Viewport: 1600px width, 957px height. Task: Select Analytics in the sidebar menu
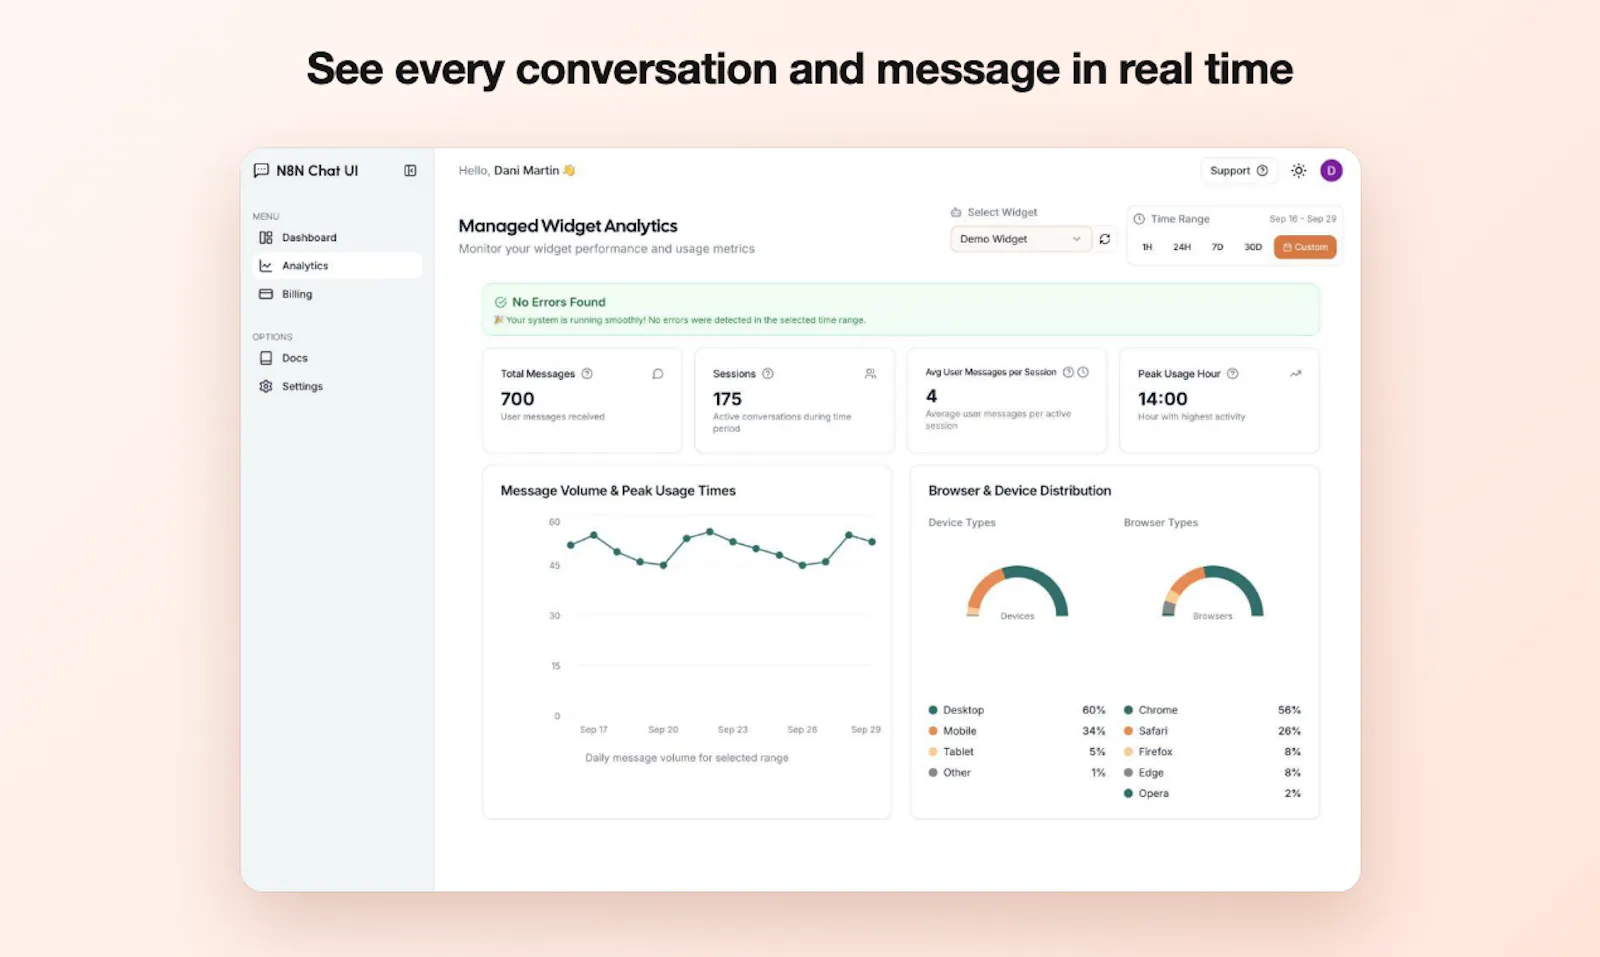(336, 266)
